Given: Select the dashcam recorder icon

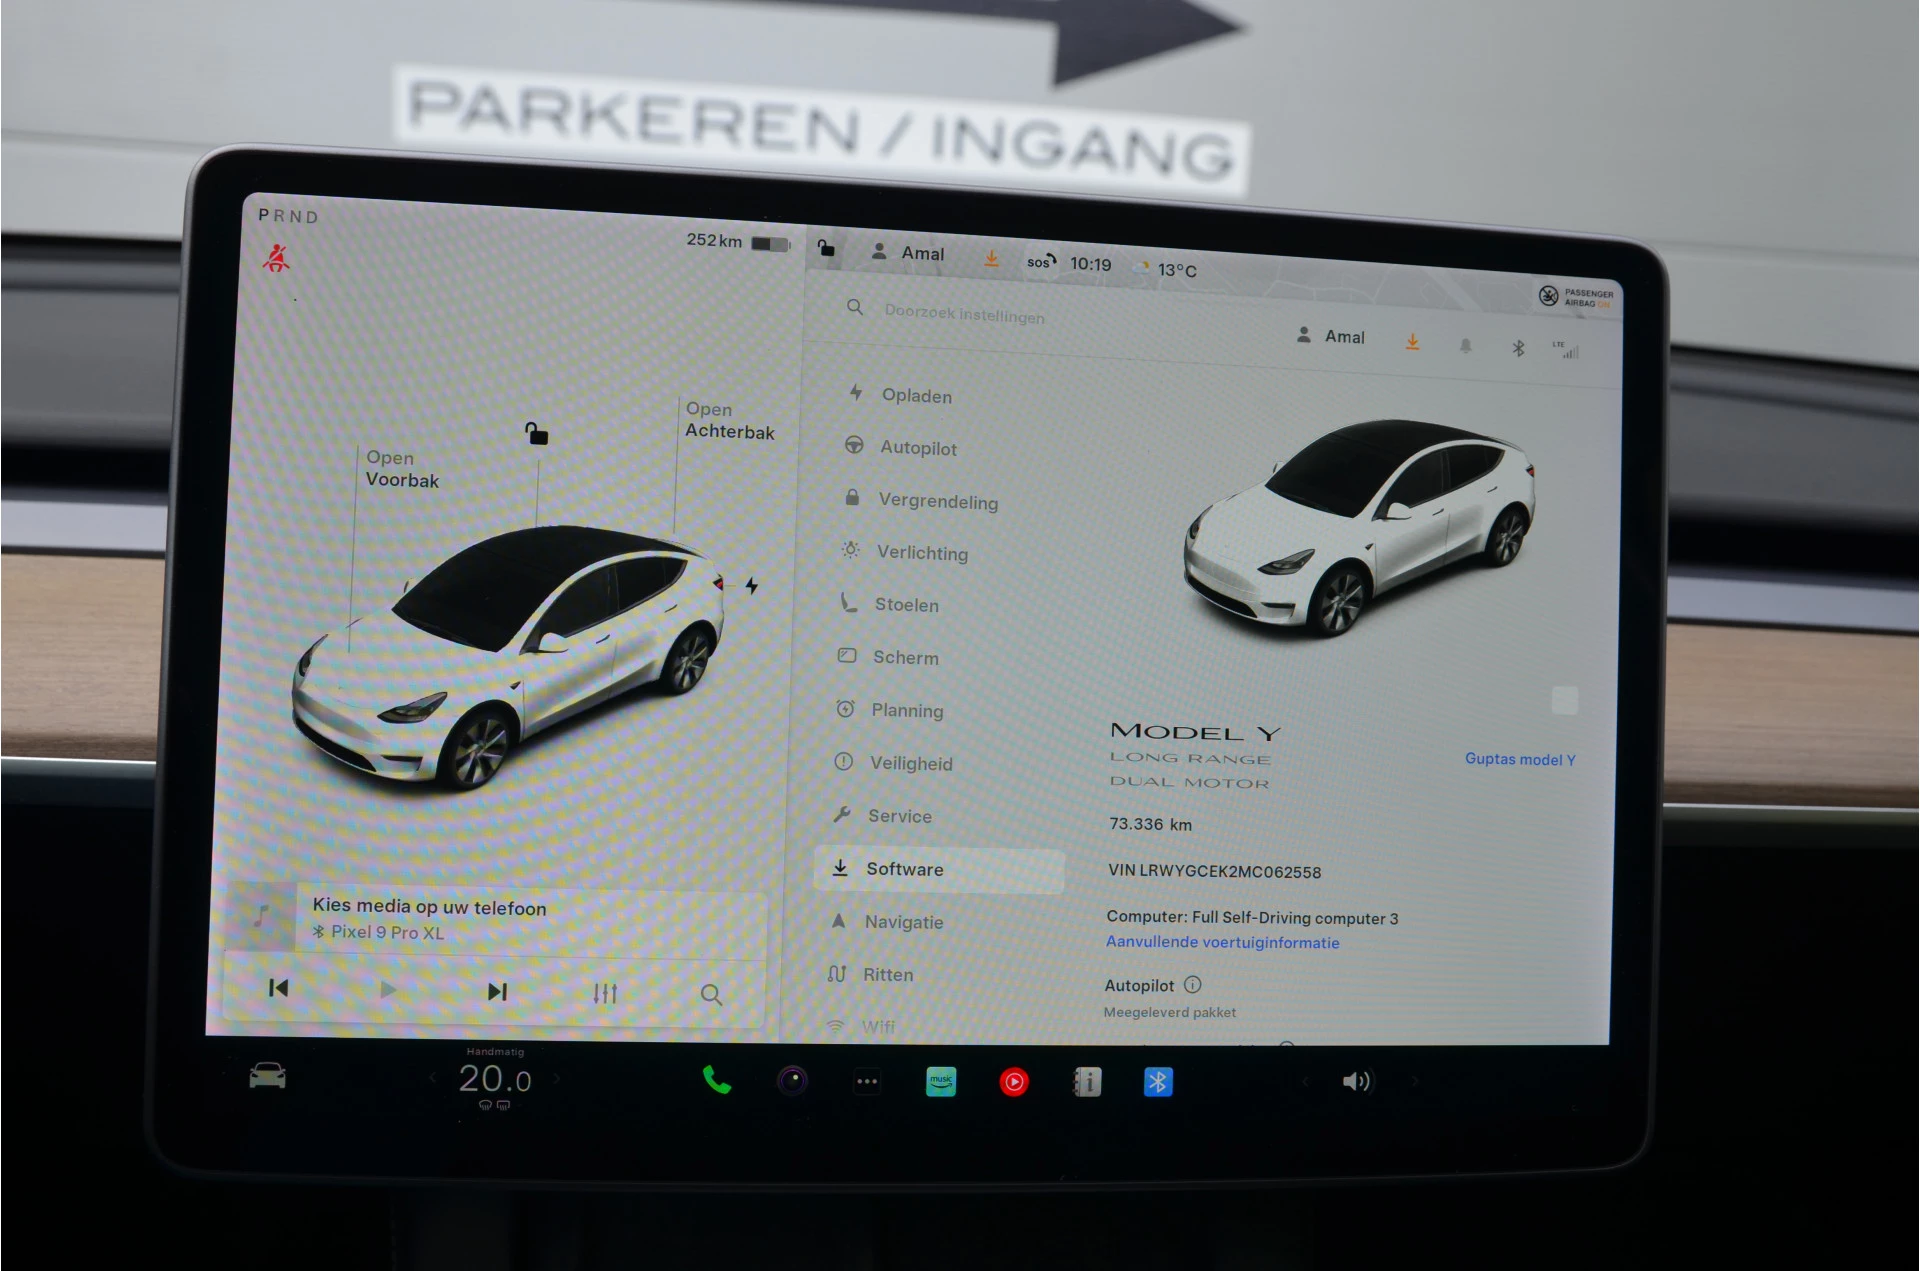Looking at the screenshot, I should [793, 1081].
